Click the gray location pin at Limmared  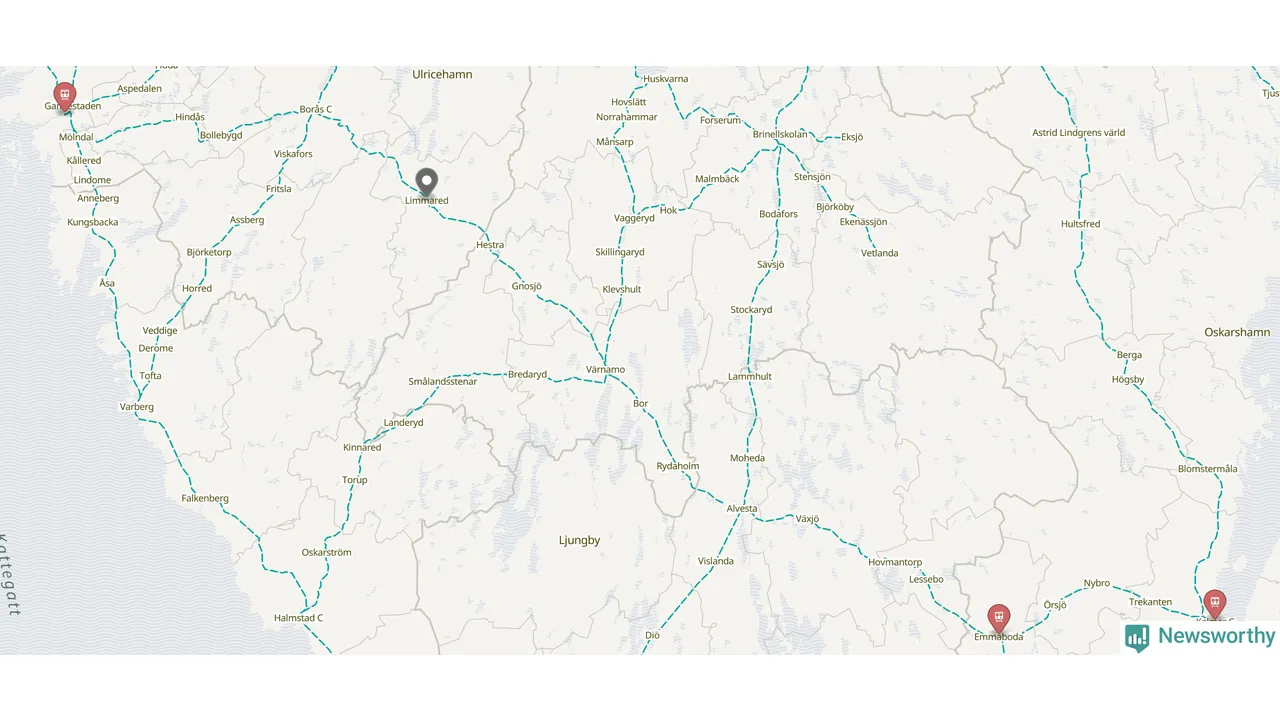click(427, 182)
